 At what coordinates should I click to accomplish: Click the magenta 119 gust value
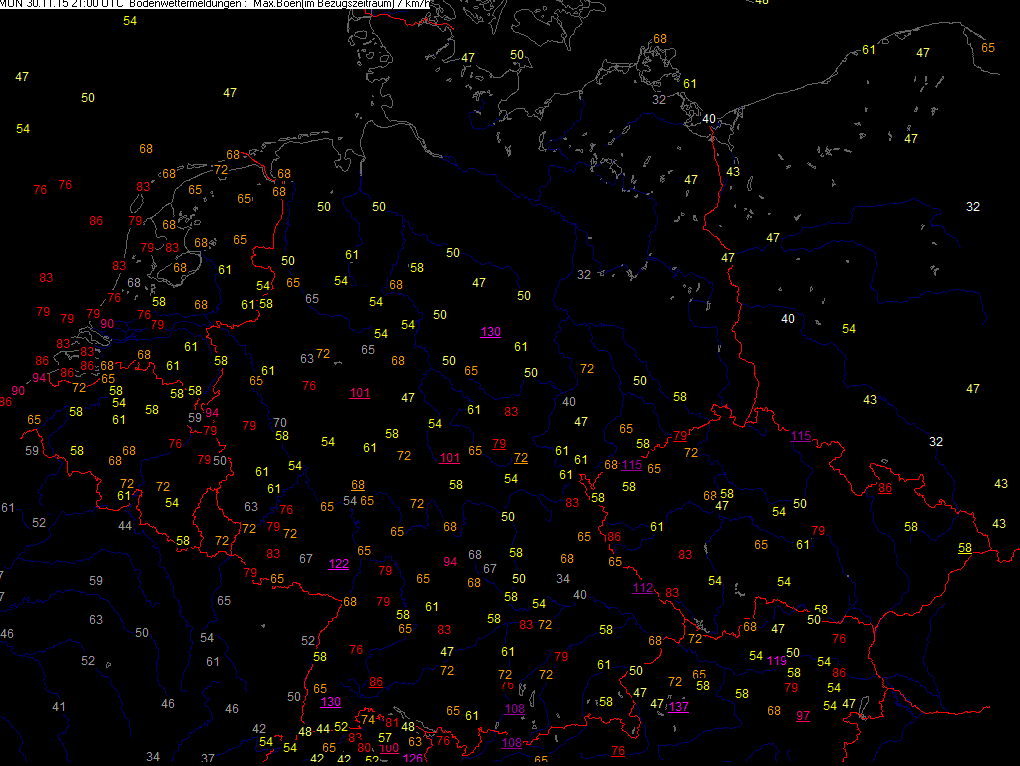click(776, 660)
